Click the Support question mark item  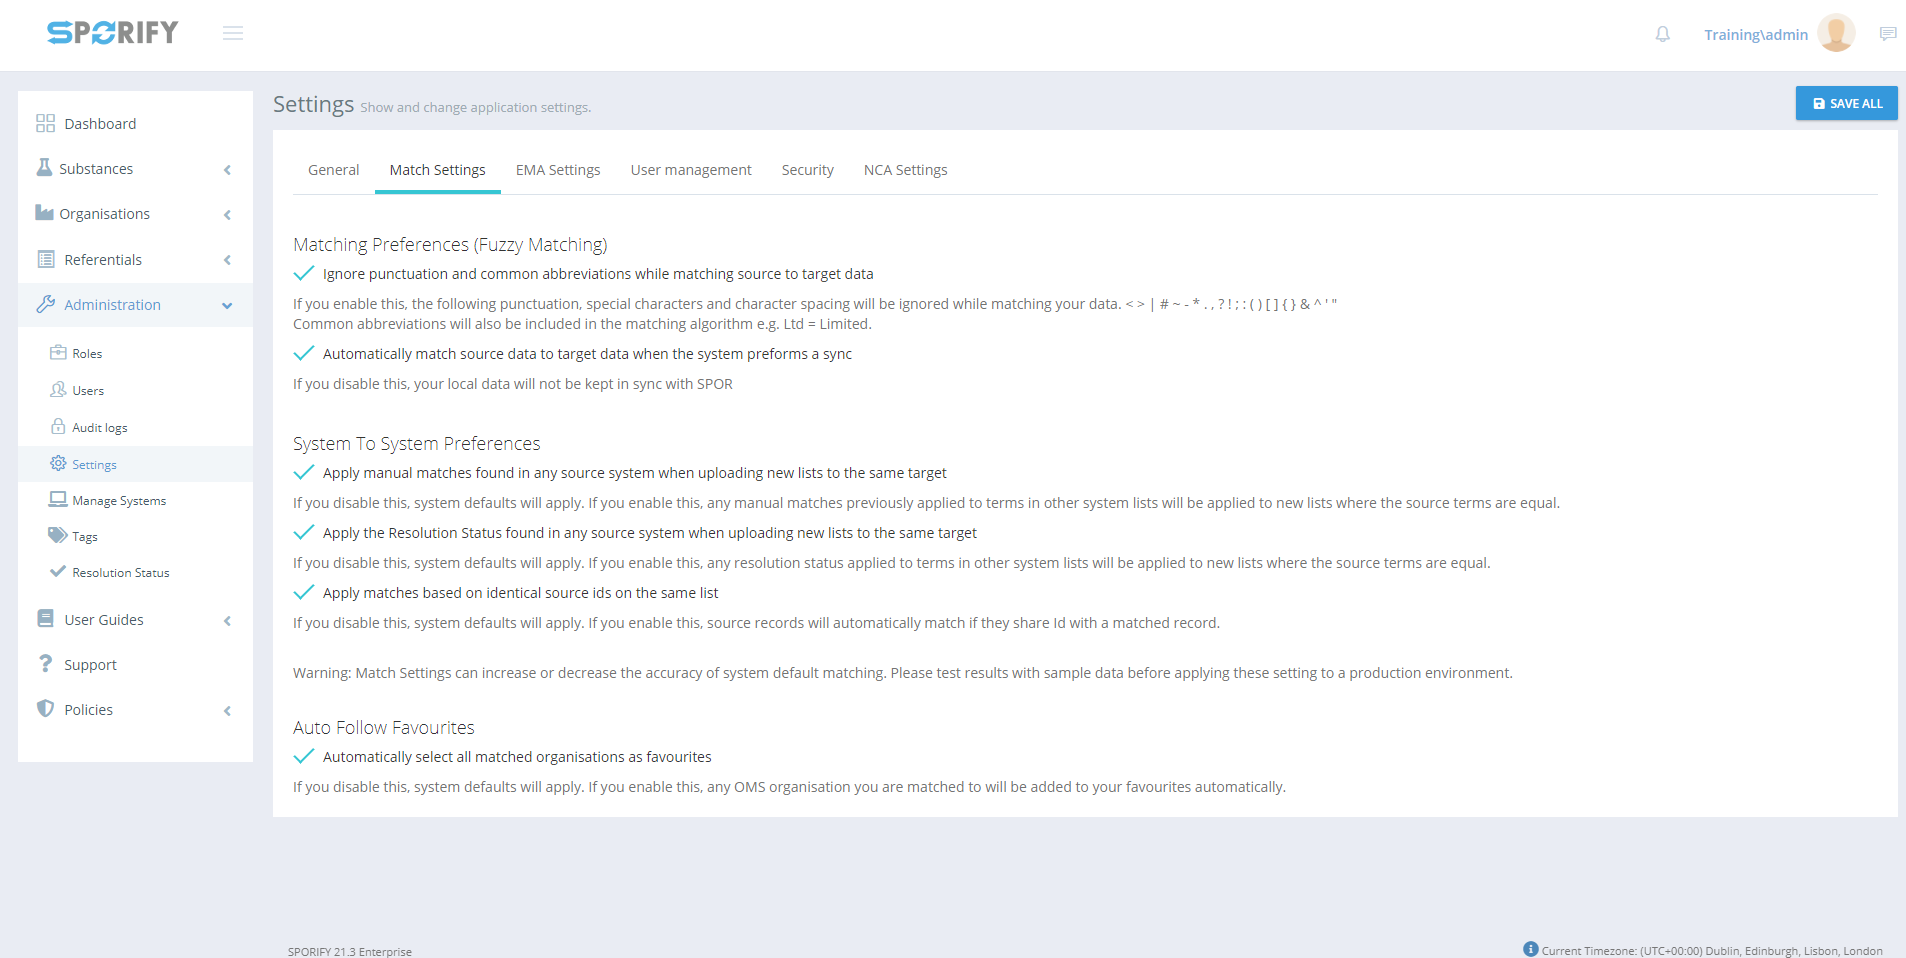pos(90,665)
